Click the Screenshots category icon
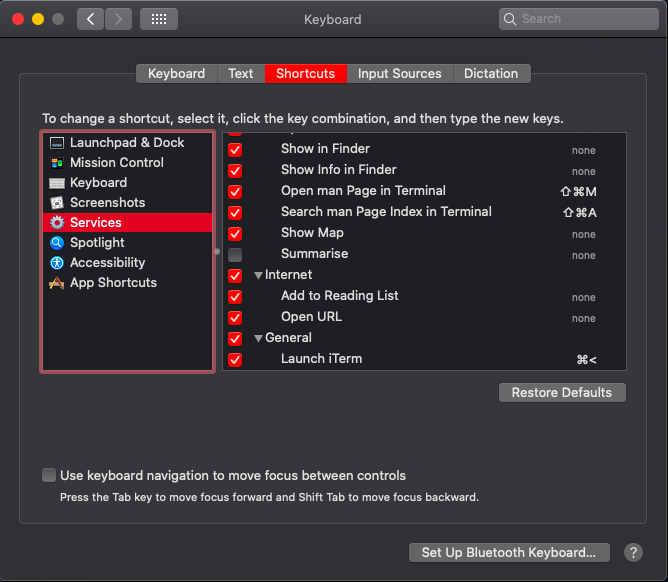This screenshot has width=668, height=582. point(57,203)
